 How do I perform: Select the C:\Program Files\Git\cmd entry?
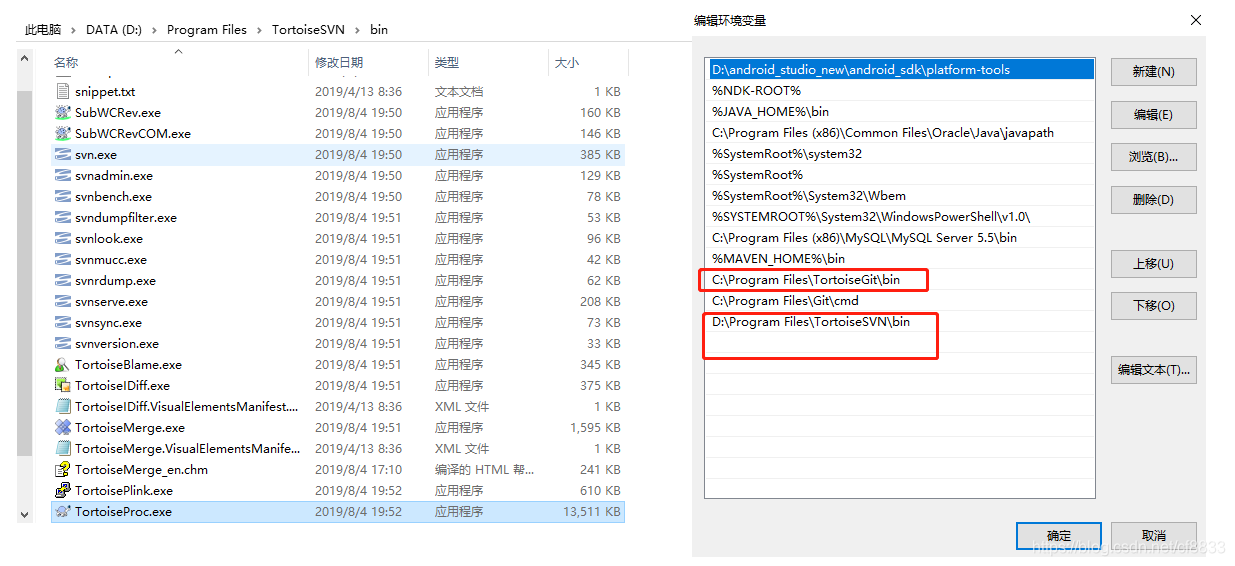pyautogui.click(x=900, y=301)
